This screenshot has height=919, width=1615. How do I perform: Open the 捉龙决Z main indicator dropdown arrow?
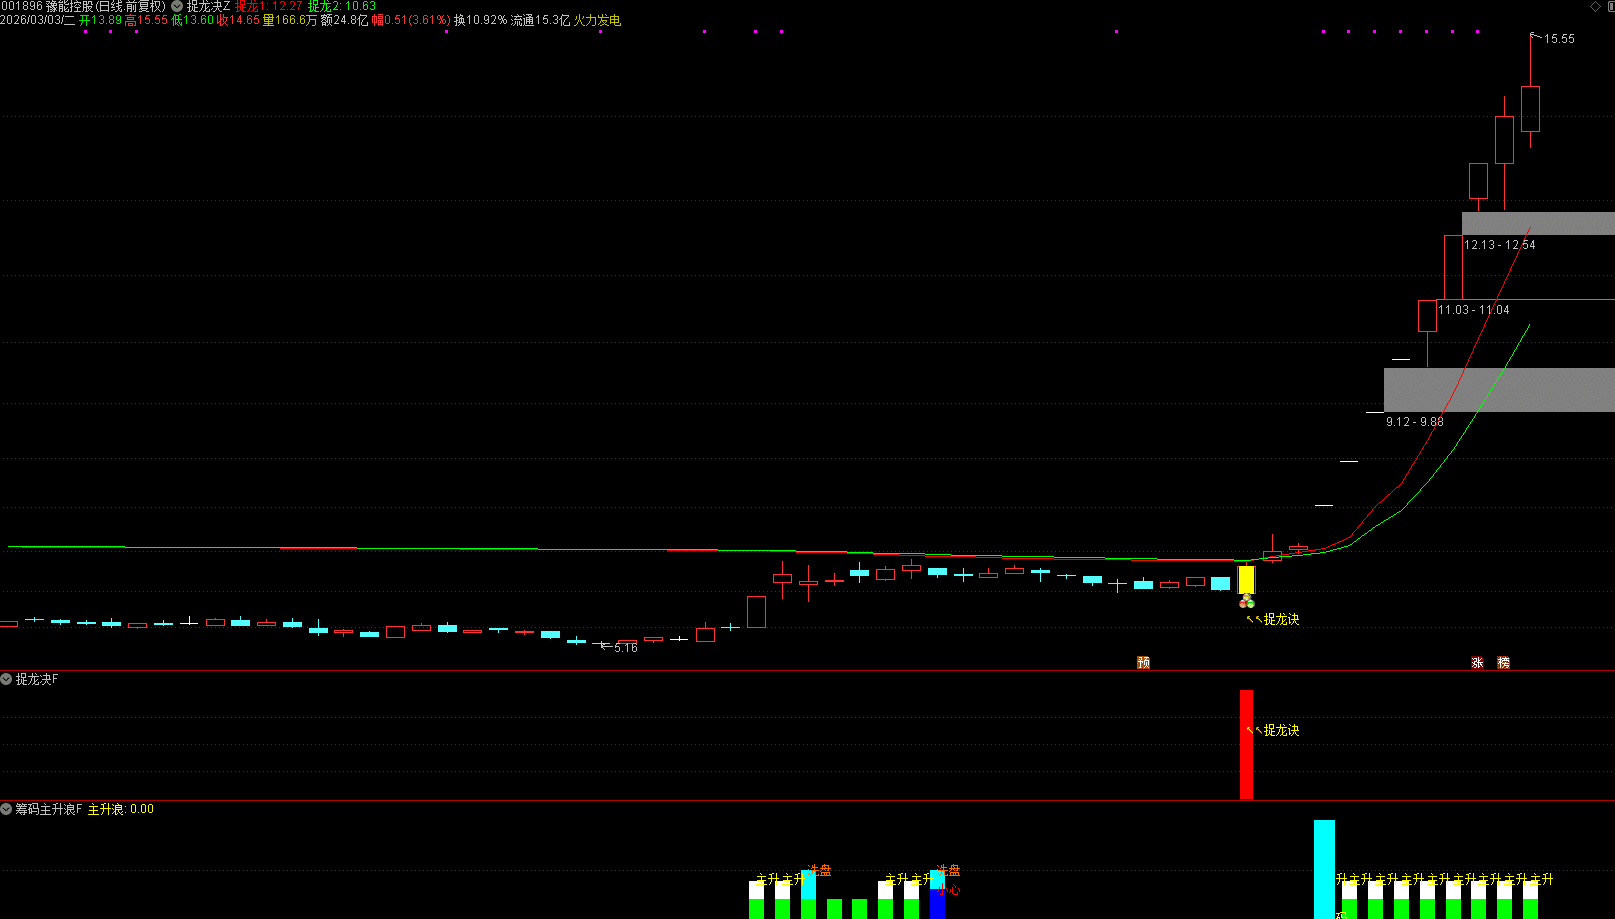tap(177, 6)
